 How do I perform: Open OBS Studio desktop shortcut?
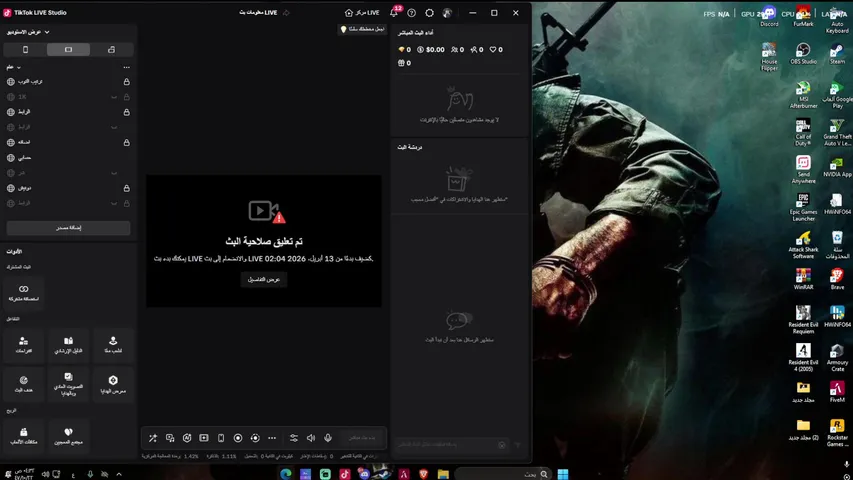pyautogui.click(x=803, y=54)
